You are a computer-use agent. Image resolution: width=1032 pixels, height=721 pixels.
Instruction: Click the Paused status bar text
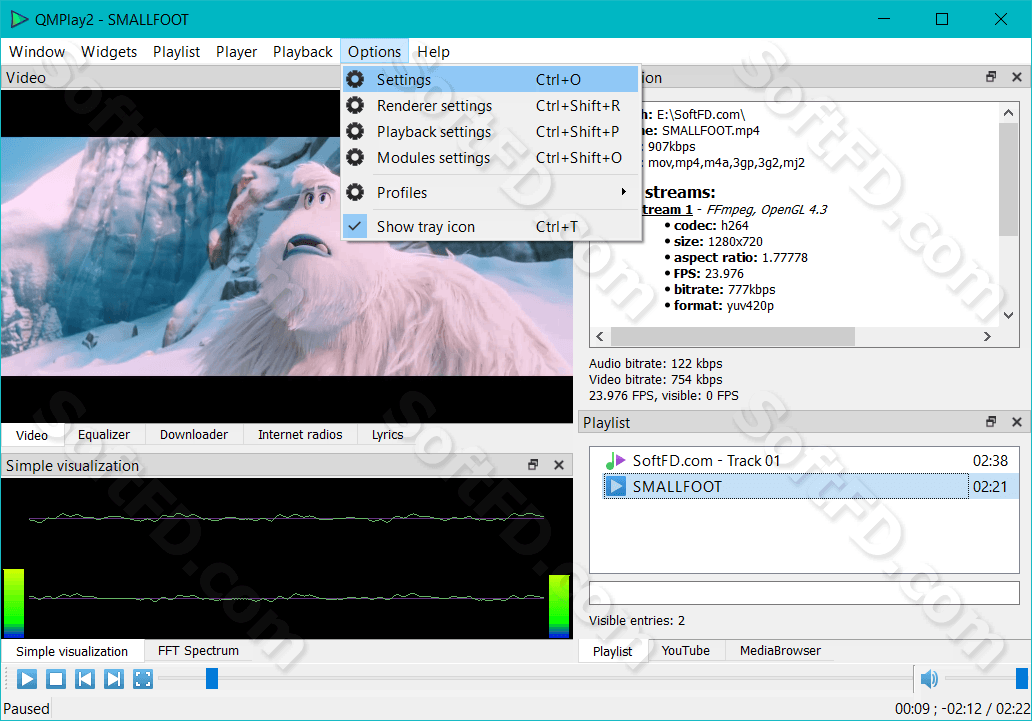(26, 709)
